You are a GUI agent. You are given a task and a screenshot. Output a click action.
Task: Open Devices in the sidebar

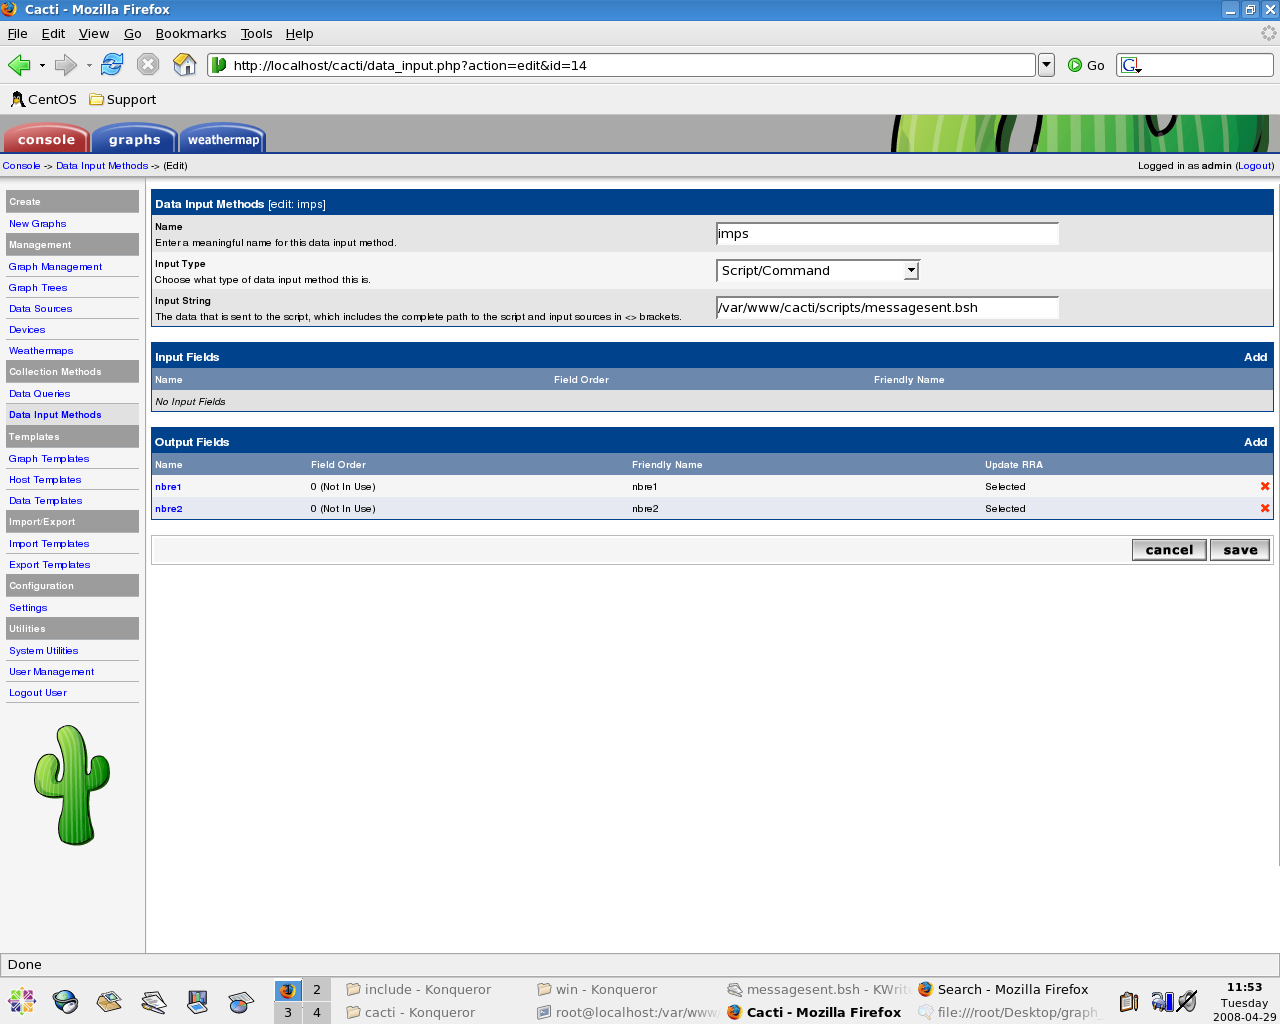coord(27,330)
